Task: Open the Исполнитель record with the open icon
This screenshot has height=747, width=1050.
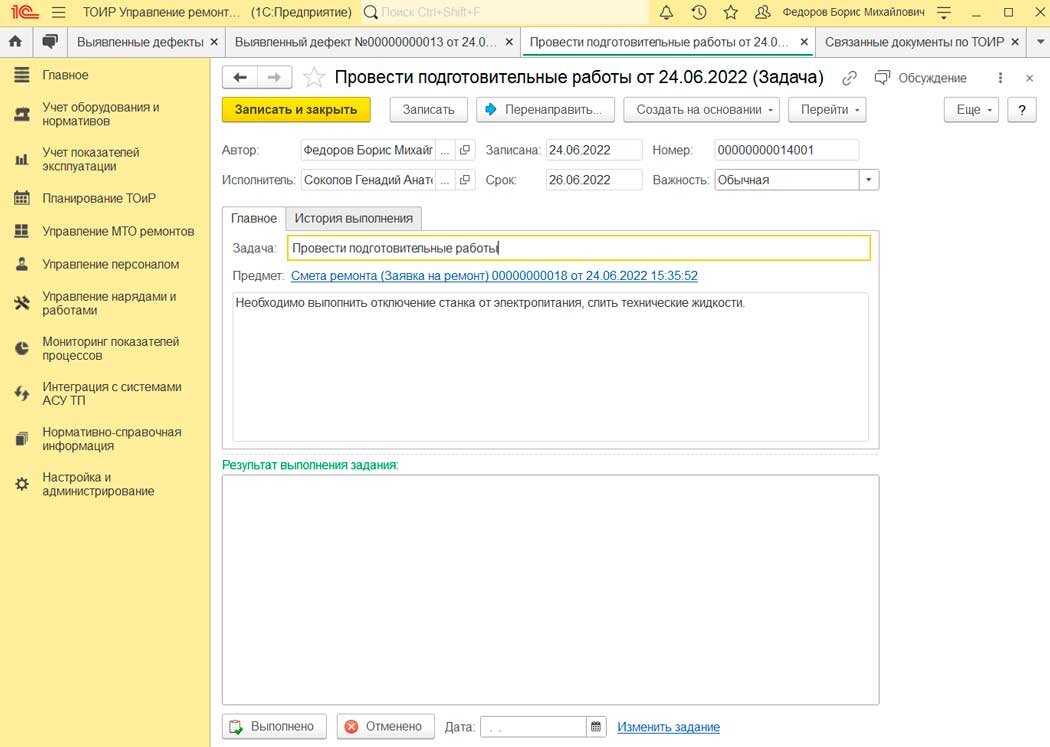Action: coord(465,179)
